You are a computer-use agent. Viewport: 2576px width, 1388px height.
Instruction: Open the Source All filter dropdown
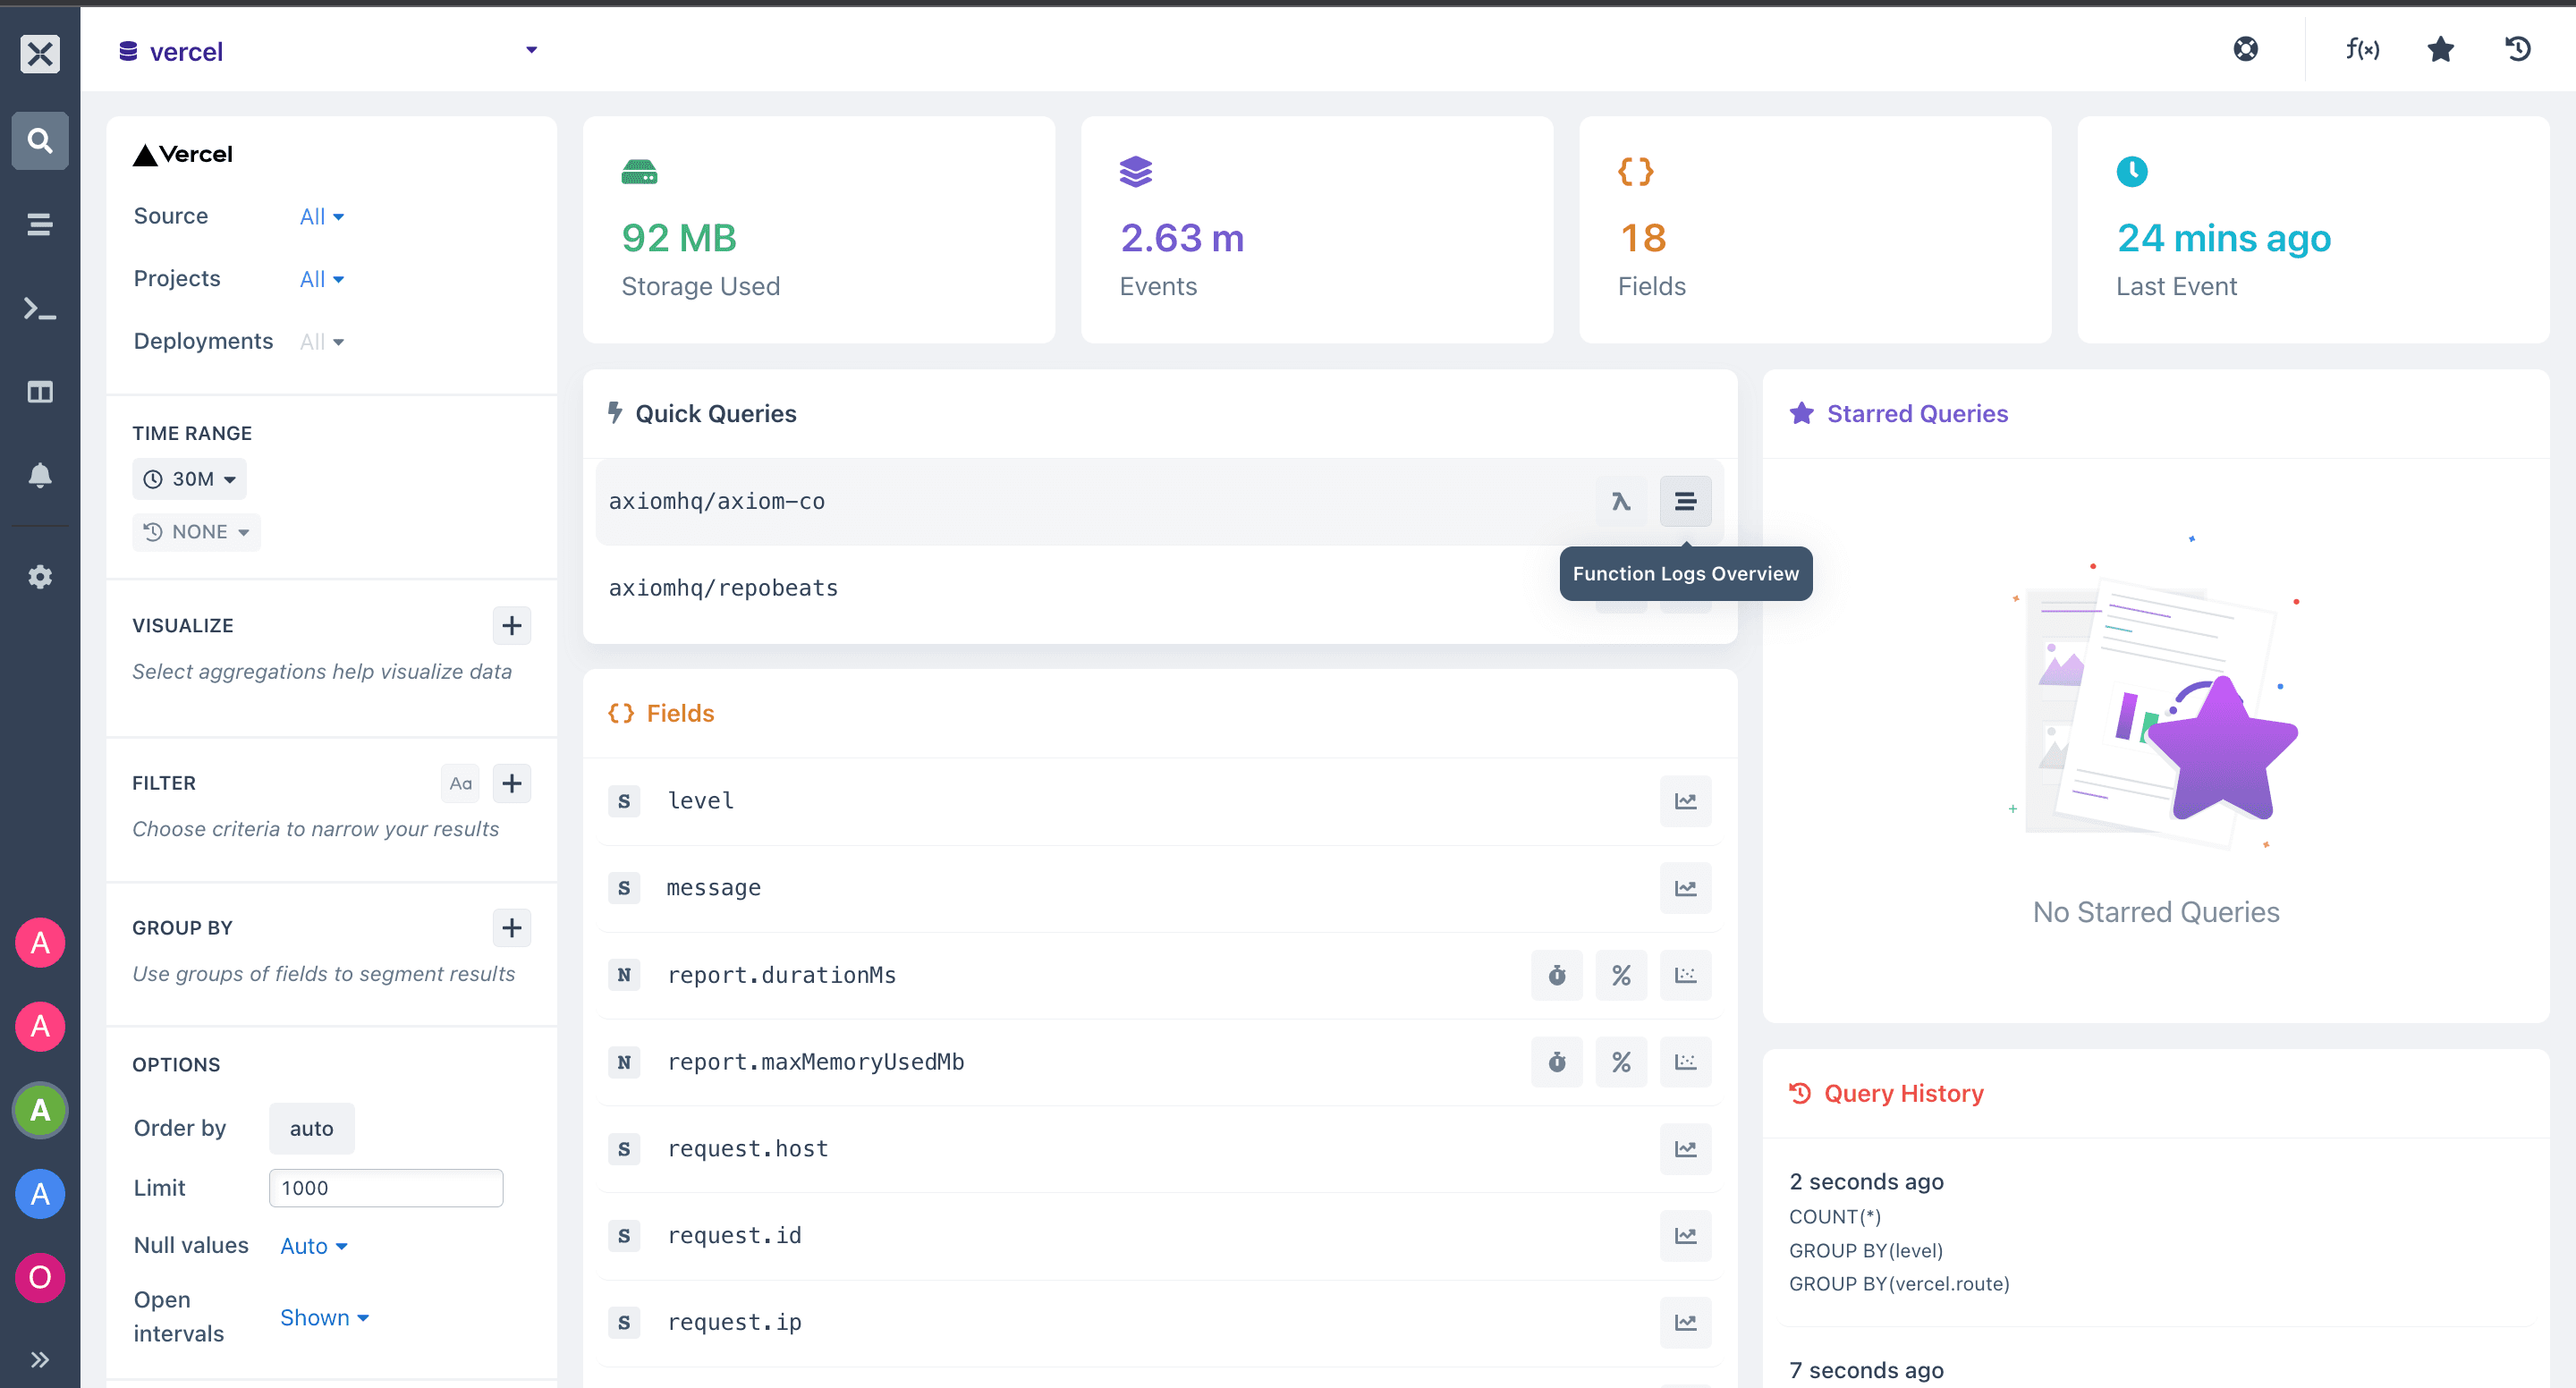click(x=320, y=216)
